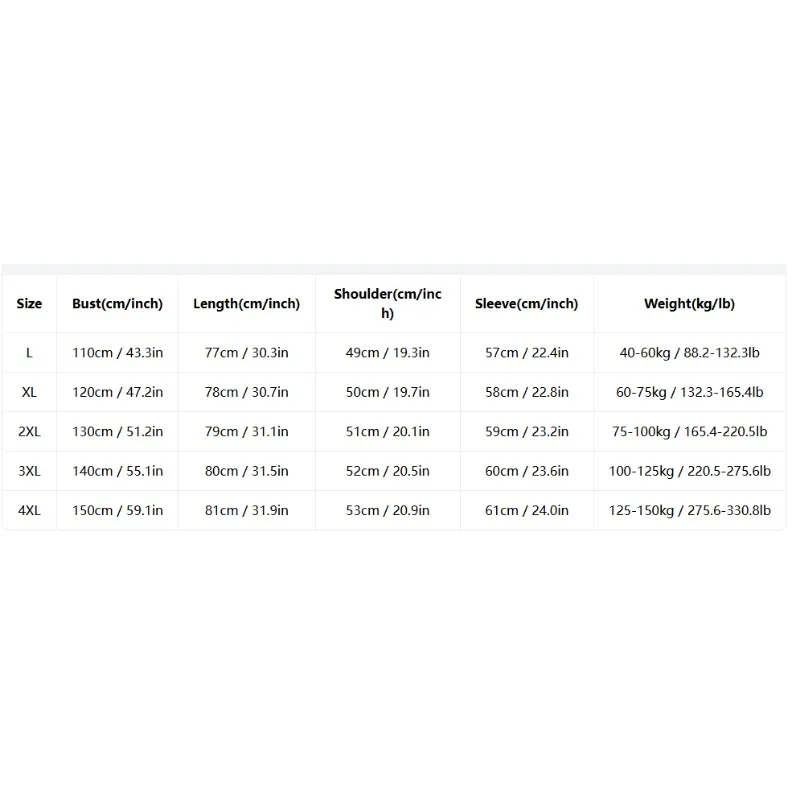Select the XL size row label
The height and width of the screenshot is (800, 800).
click(x=29, y=392)
